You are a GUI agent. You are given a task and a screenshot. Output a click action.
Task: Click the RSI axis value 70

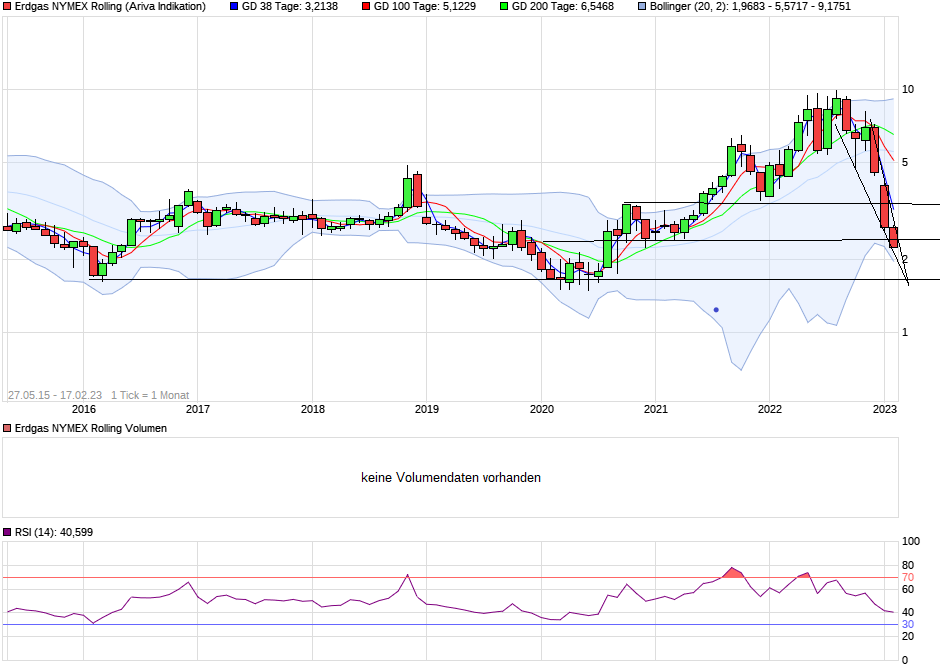908,578
